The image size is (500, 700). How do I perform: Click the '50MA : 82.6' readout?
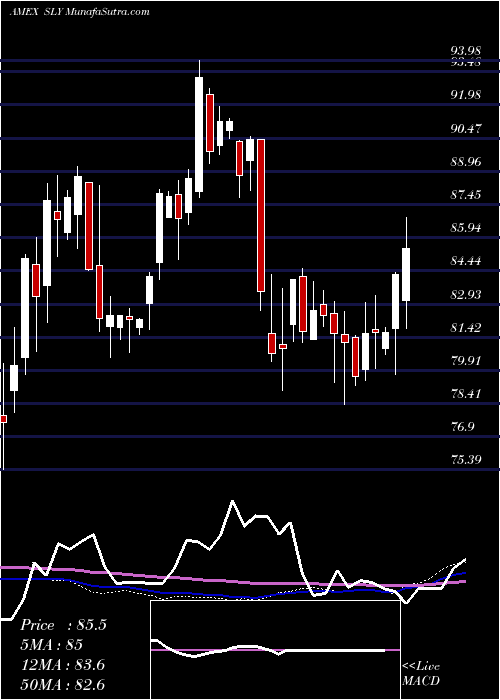click(x=62, y=685)
